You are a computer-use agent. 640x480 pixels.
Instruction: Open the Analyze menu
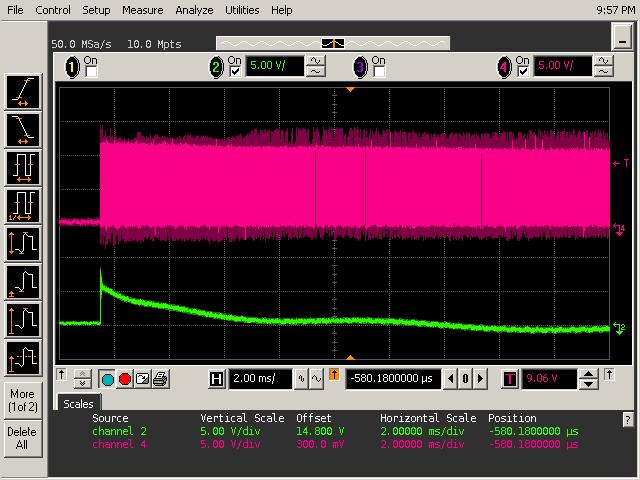194,10
